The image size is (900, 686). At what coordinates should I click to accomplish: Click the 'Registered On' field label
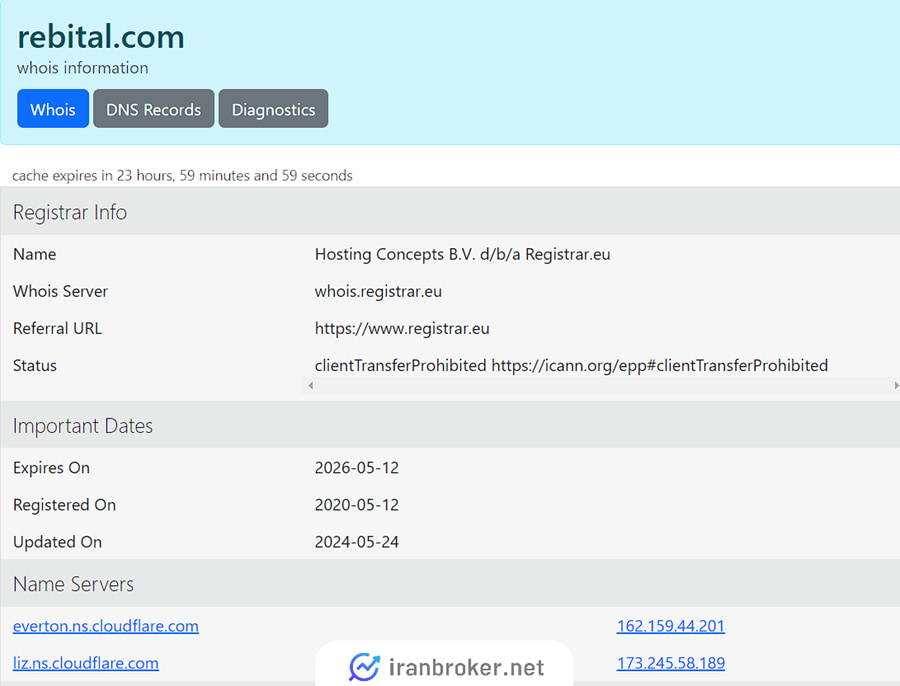click(x=64, y=505)
